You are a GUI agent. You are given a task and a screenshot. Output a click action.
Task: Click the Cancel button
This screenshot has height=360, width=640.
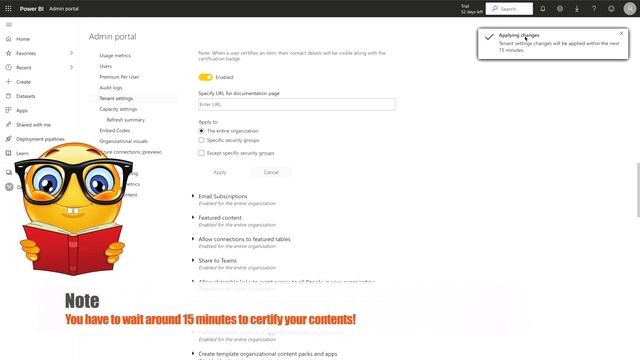(x=271, y=172)
